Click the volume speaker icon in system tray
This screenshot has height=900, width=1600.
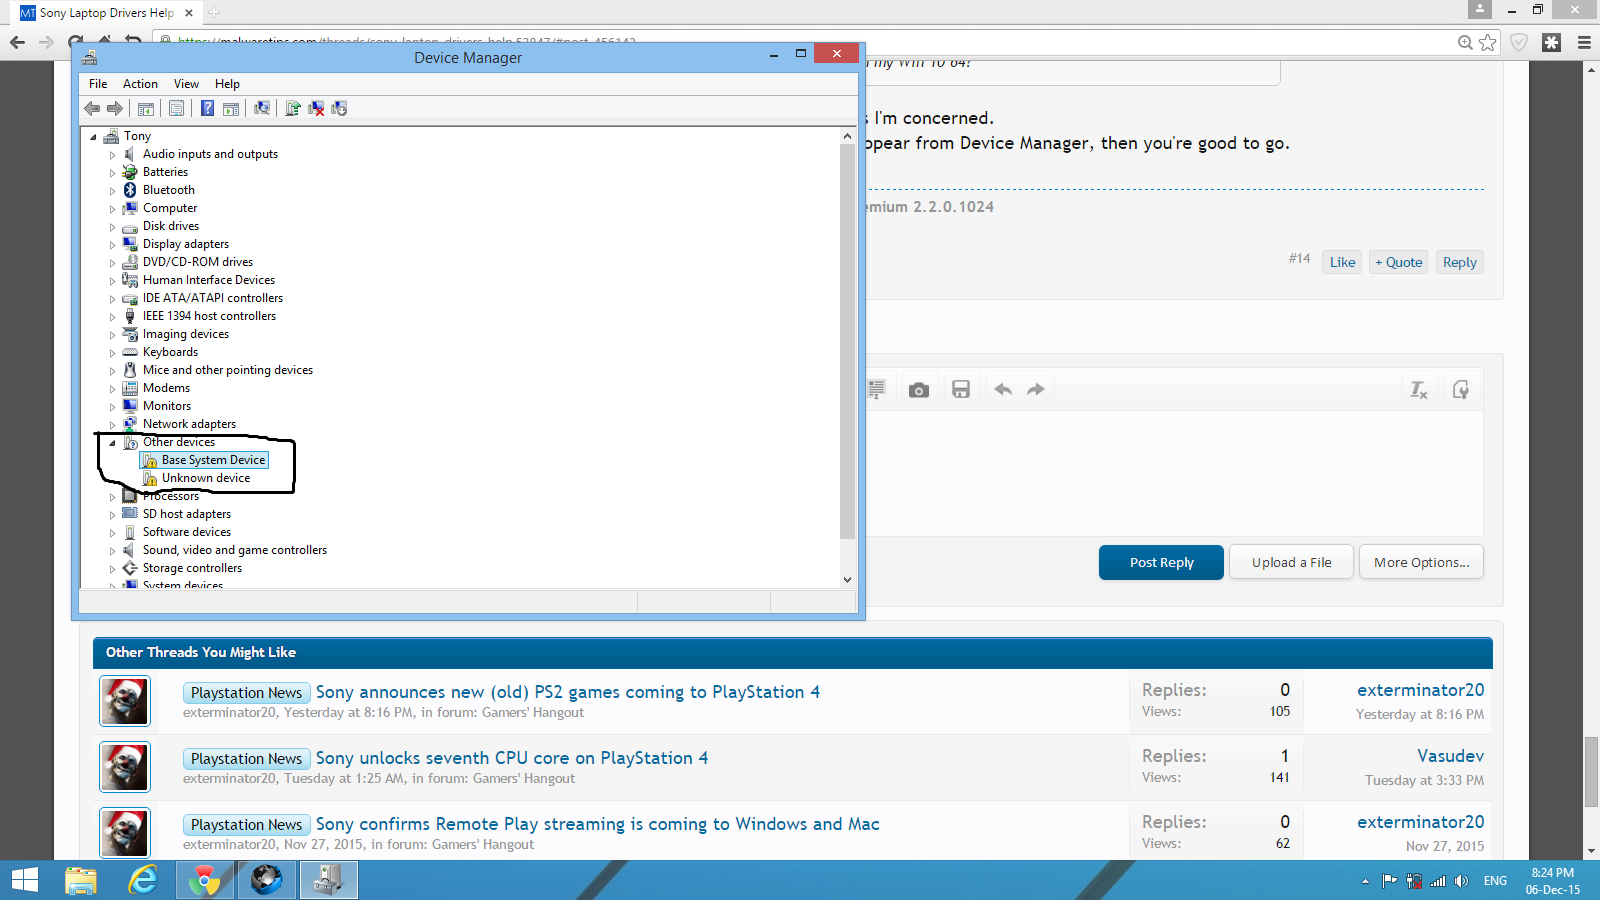tap(1461, 881)
